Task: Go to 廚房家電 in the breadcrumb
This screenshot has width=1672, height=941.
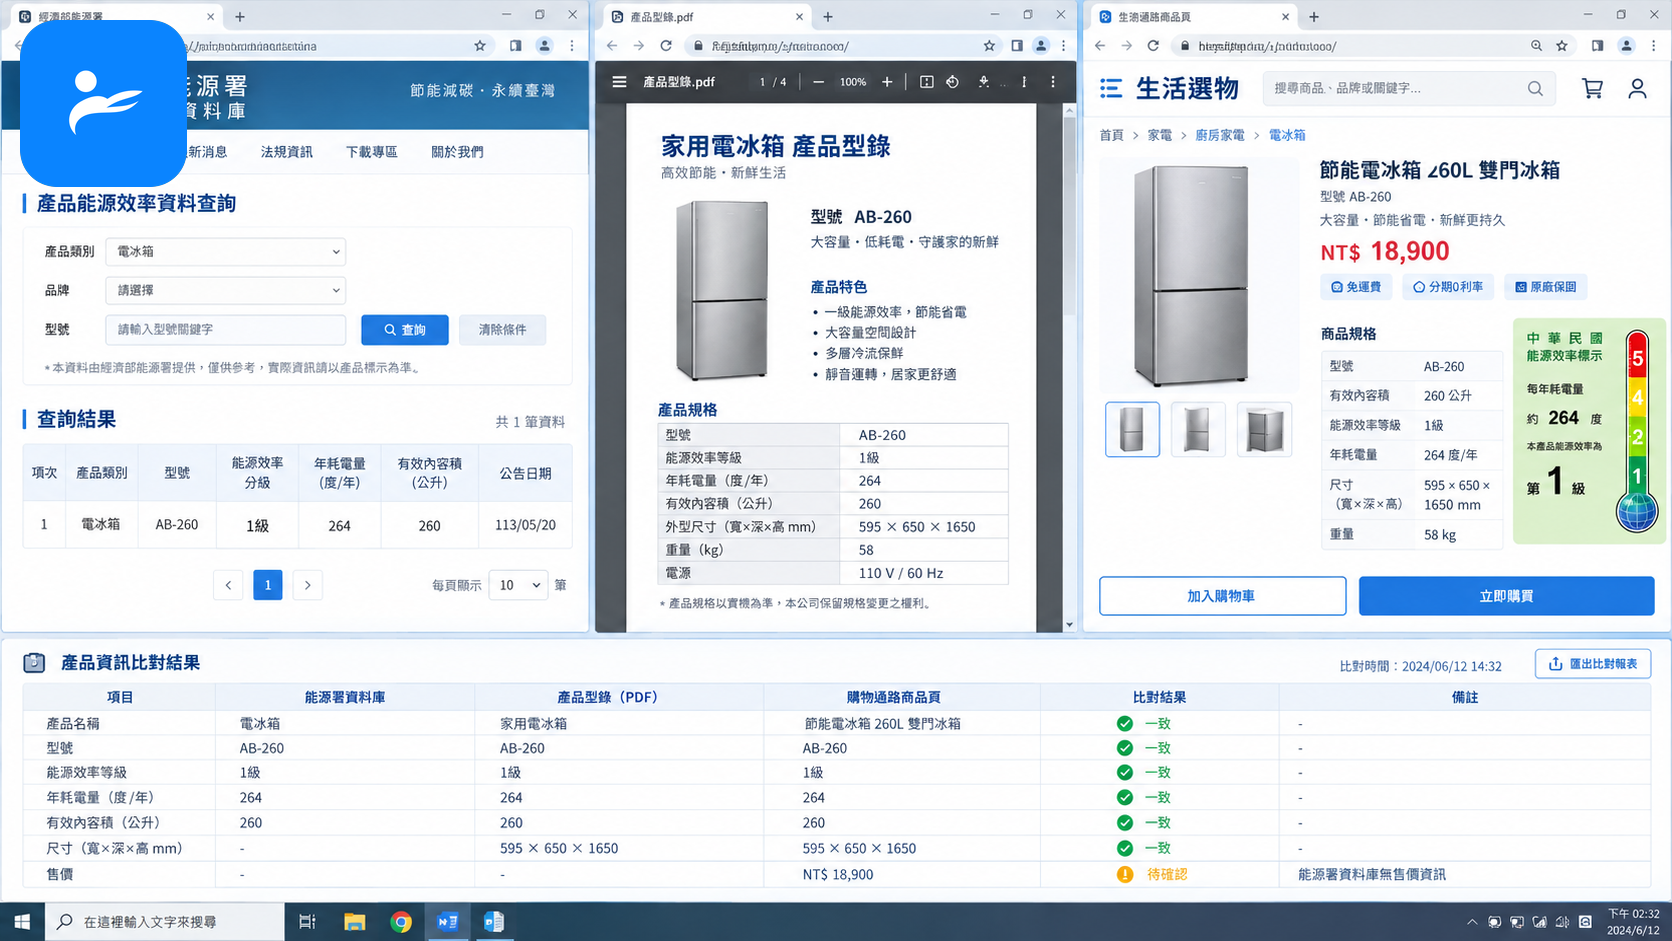Action: tap(1220, 135)
